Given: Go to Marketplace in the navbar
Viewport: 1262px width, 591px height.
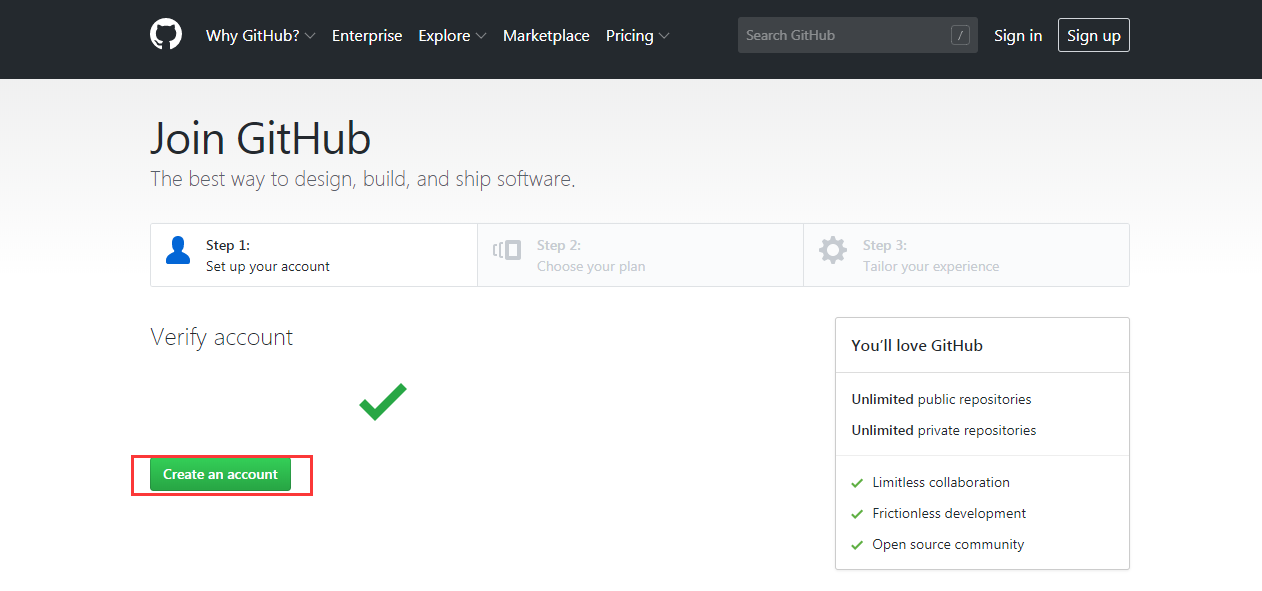Looking at the screenshot, I should (x=546, y=36).
